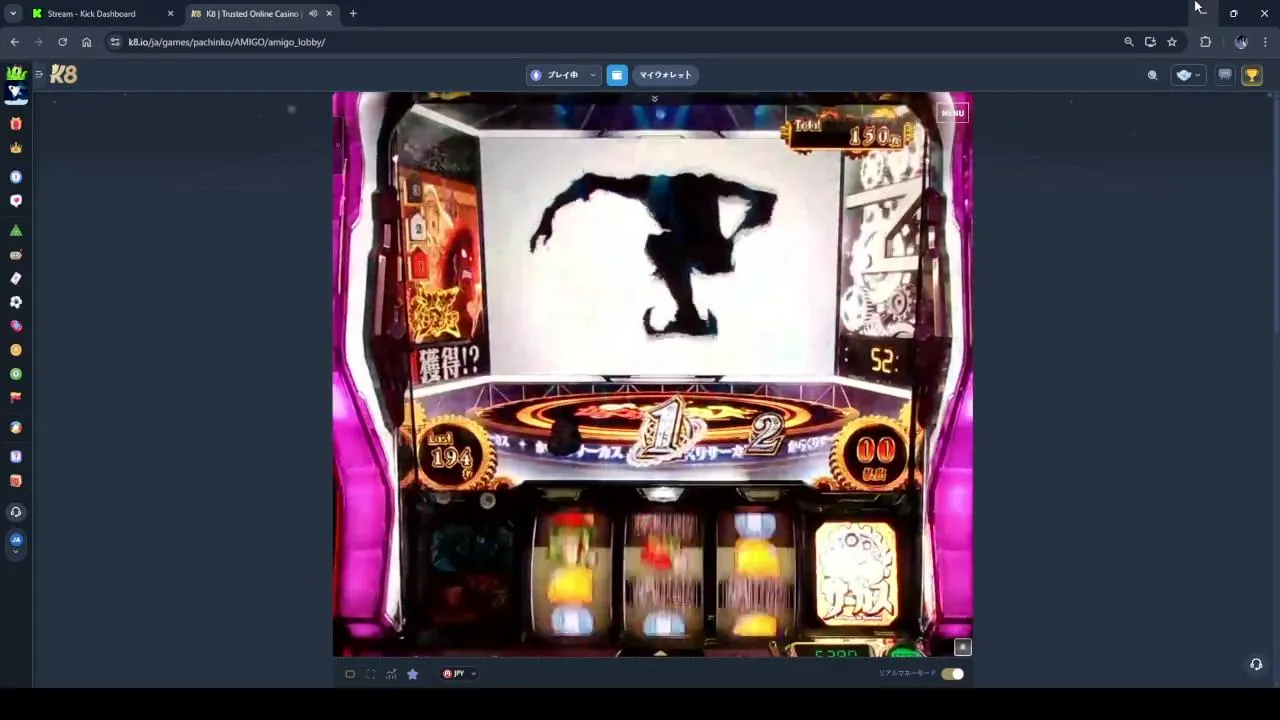Click the green circle sidebar icon

[x=16, y=374]
